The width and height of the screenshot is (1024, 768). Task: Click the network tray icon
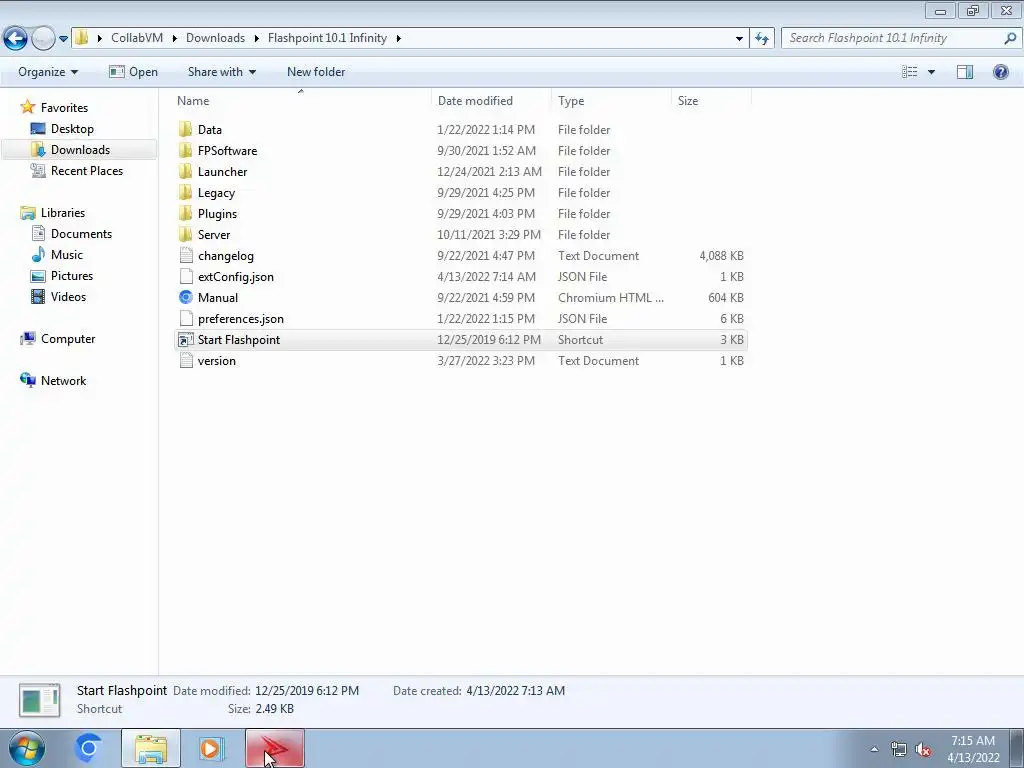click(x=899, y=749)
